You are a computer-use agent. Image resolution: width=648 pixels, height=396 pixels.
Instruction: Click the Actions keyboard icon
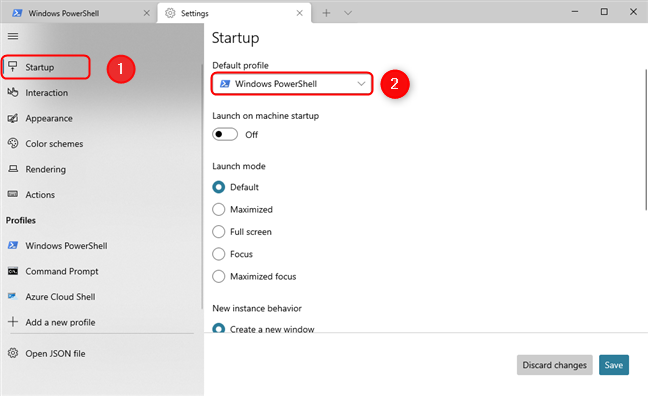click(13, 194)
